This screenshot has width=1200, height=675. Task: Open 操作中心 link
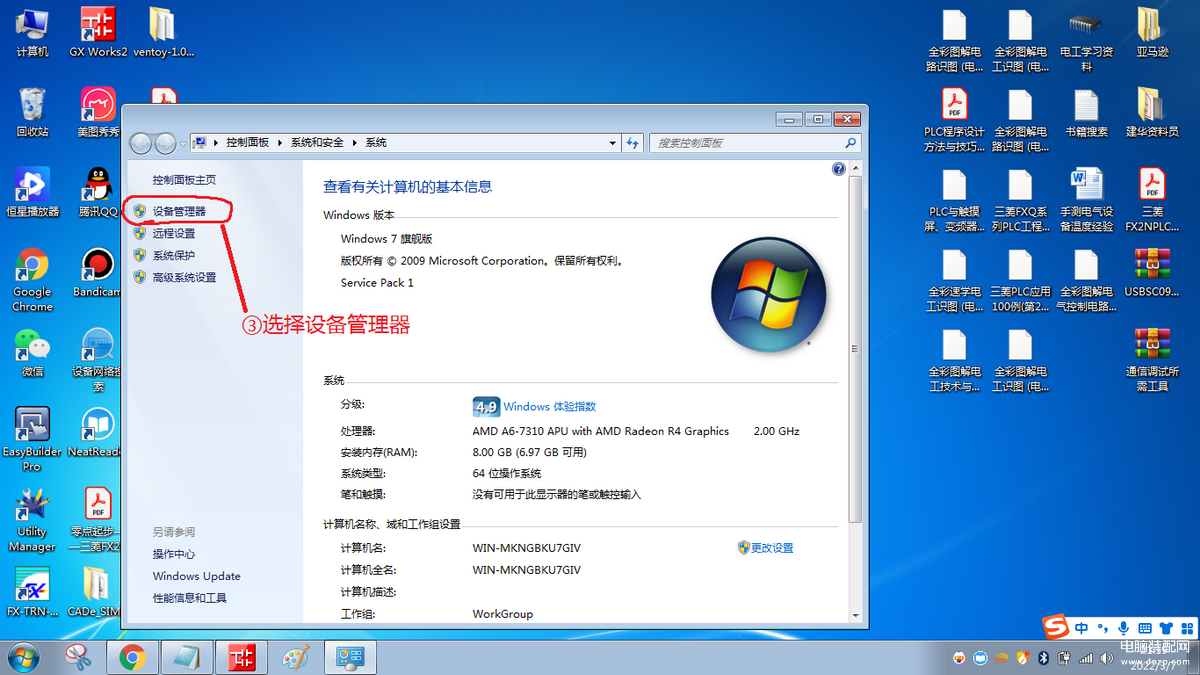(174, 554)
